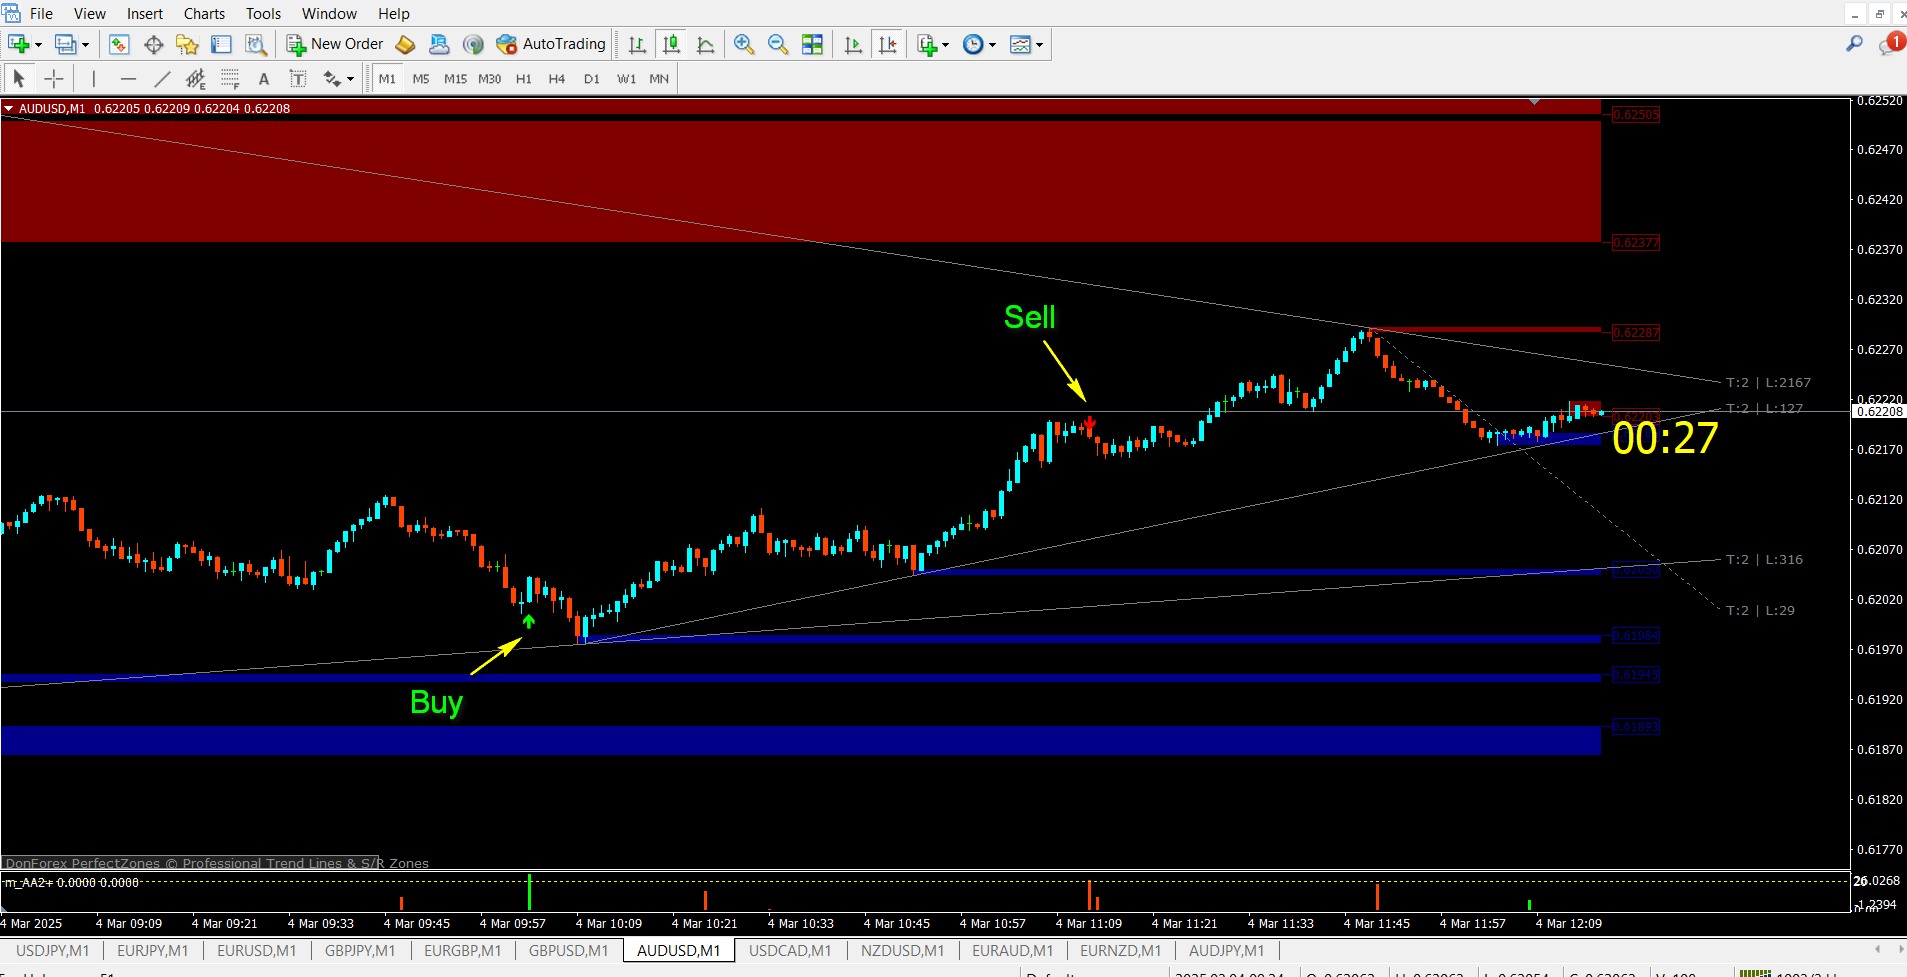Switch to the GBPUSD,M1 chart tab
1907x977 pixels.
pos(568,950)
